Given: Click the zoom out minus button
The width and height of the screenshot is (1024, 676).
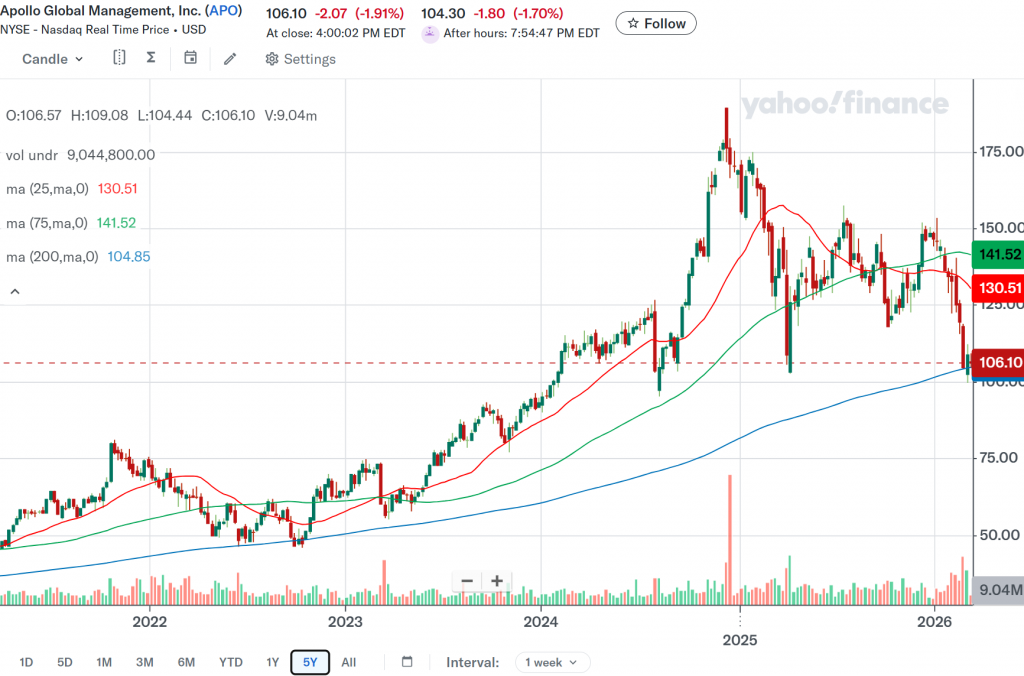Looking at the screenshot, I should [467, 581].
